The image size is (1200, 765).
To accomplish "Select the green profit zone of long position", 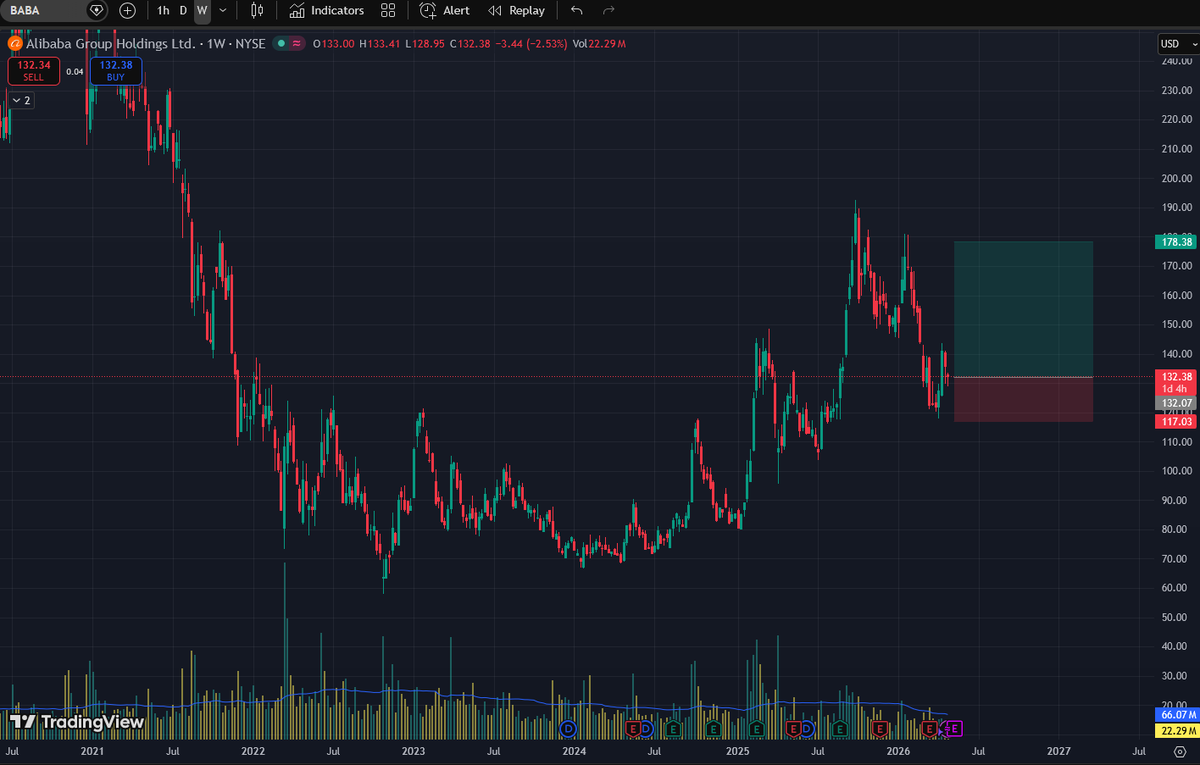I will pyautogui.click(x=1023, y=309).
